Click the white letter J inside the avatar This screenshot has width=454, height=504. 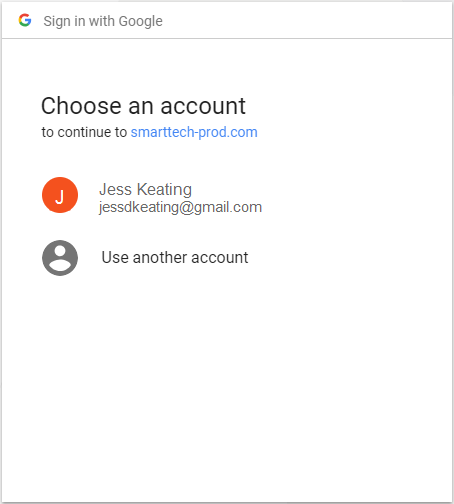(x=60, y=196)
